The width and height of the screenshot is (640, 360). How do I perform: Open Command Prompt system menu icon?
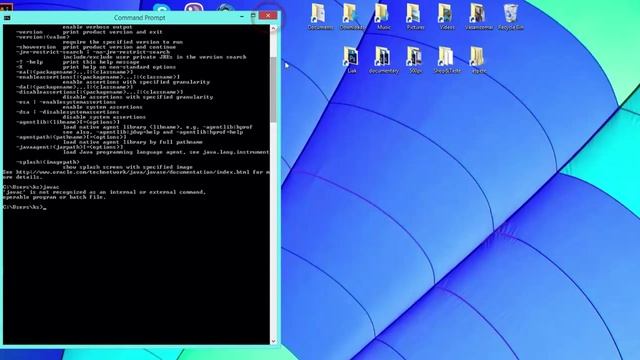7,18
